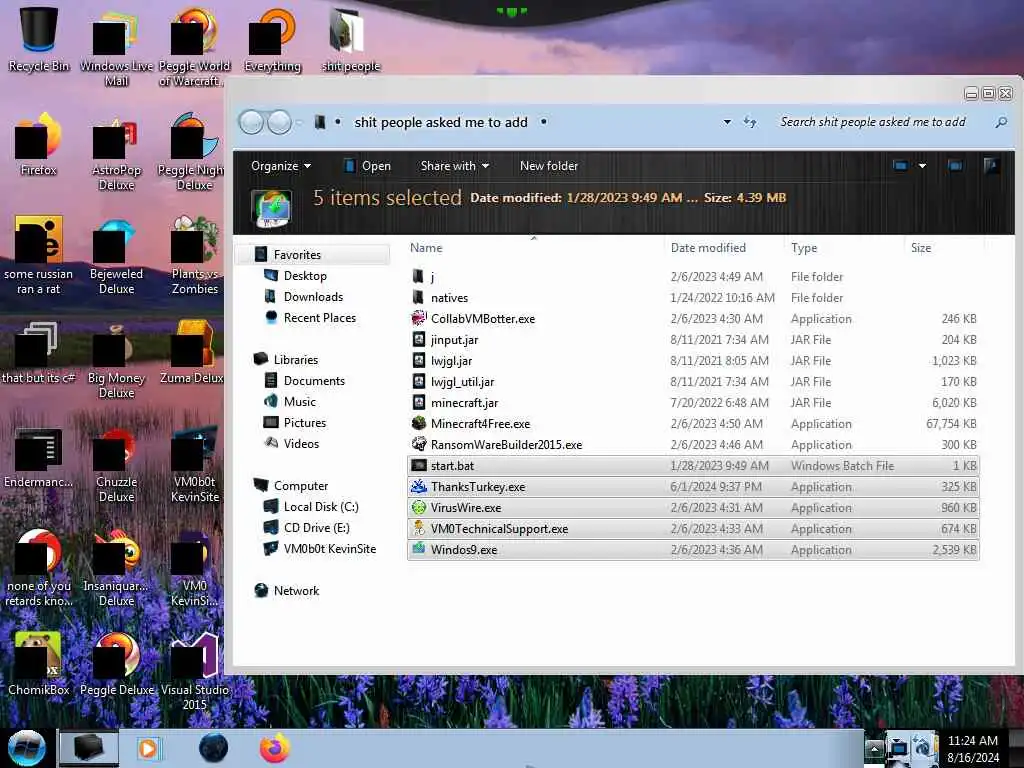1024x768 pixels.
Task: Select CD Drive (E:) in navigation pane
Action: (316, 528)
